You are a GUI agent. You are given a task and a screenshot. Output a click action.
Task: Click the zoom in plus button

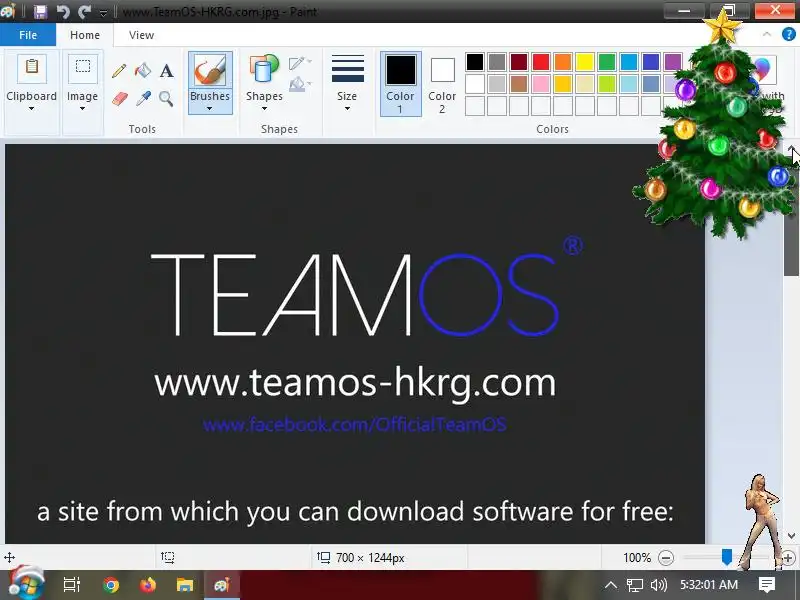[788, 558]
